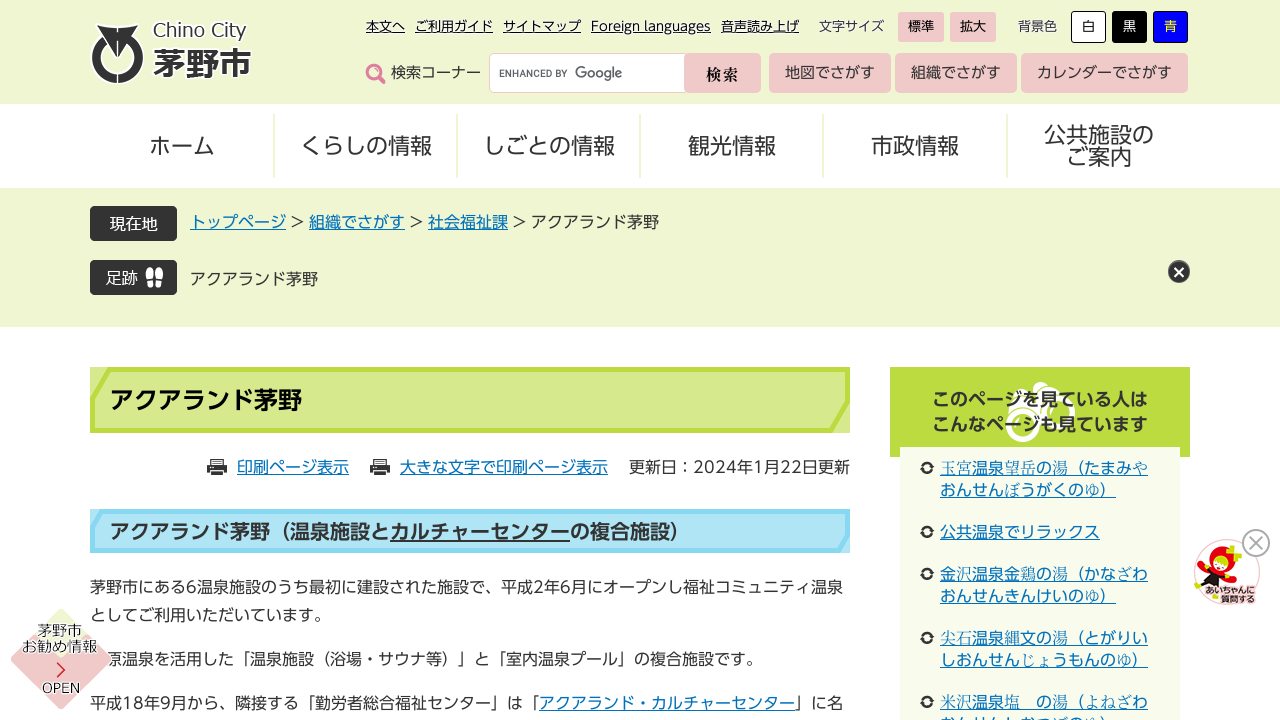Set text size to 標準
Viewport: 1280px width, 720px height.
[920, 27]
